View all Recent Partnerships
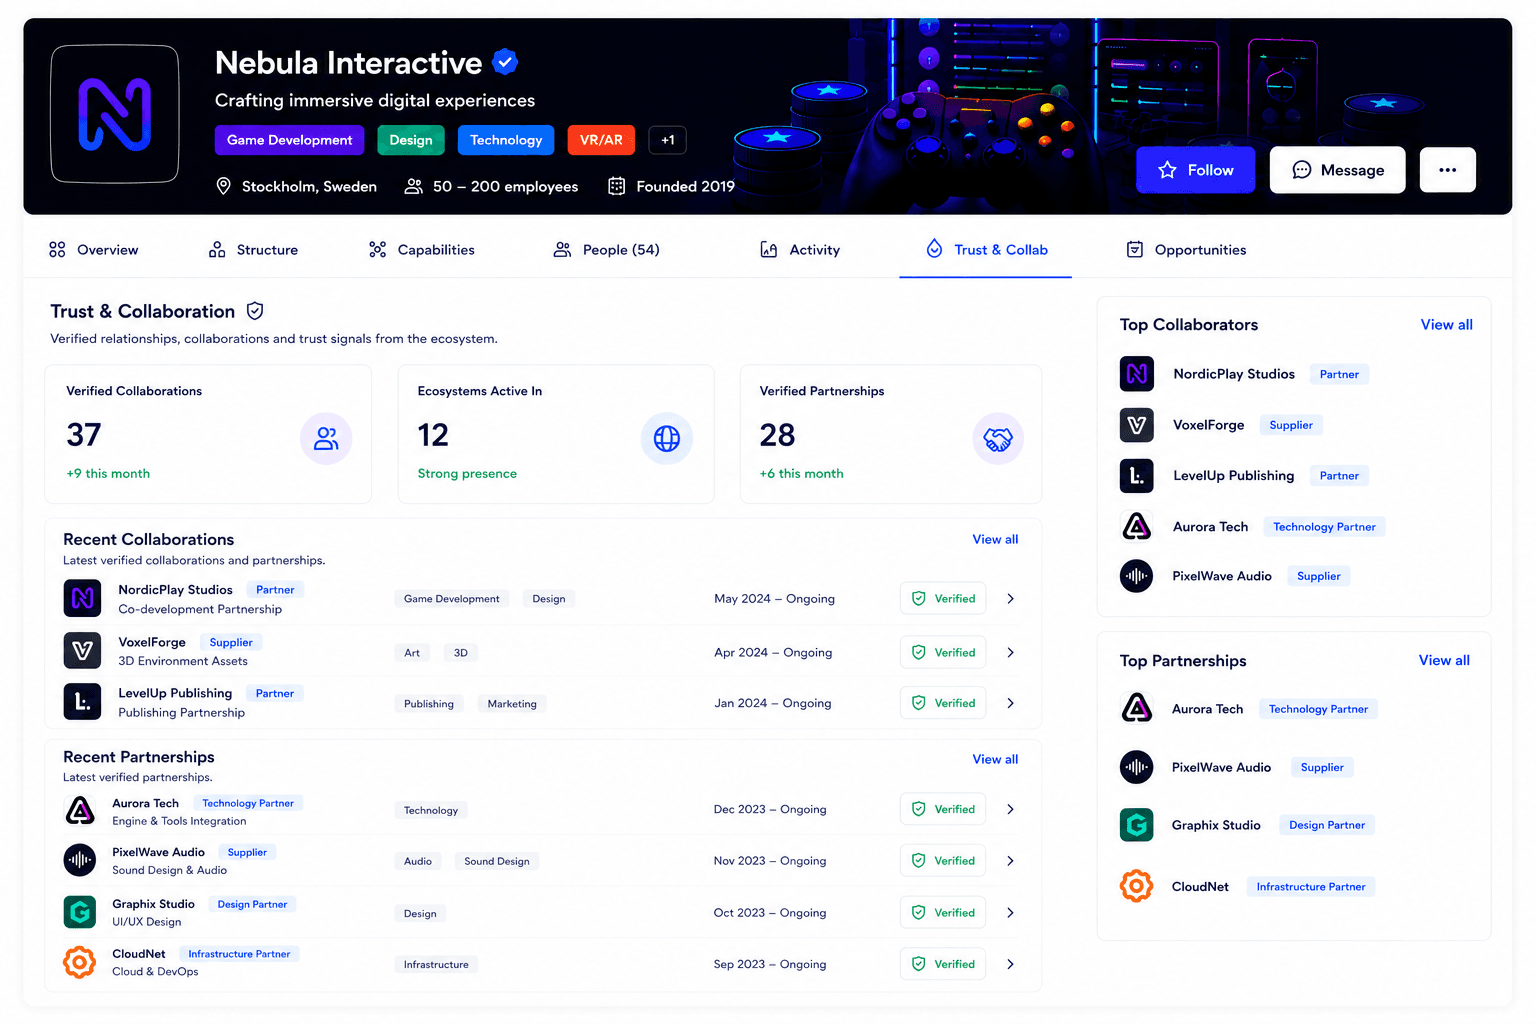The height and width of the screenshot is (1024, 1536). click(995, 759)
